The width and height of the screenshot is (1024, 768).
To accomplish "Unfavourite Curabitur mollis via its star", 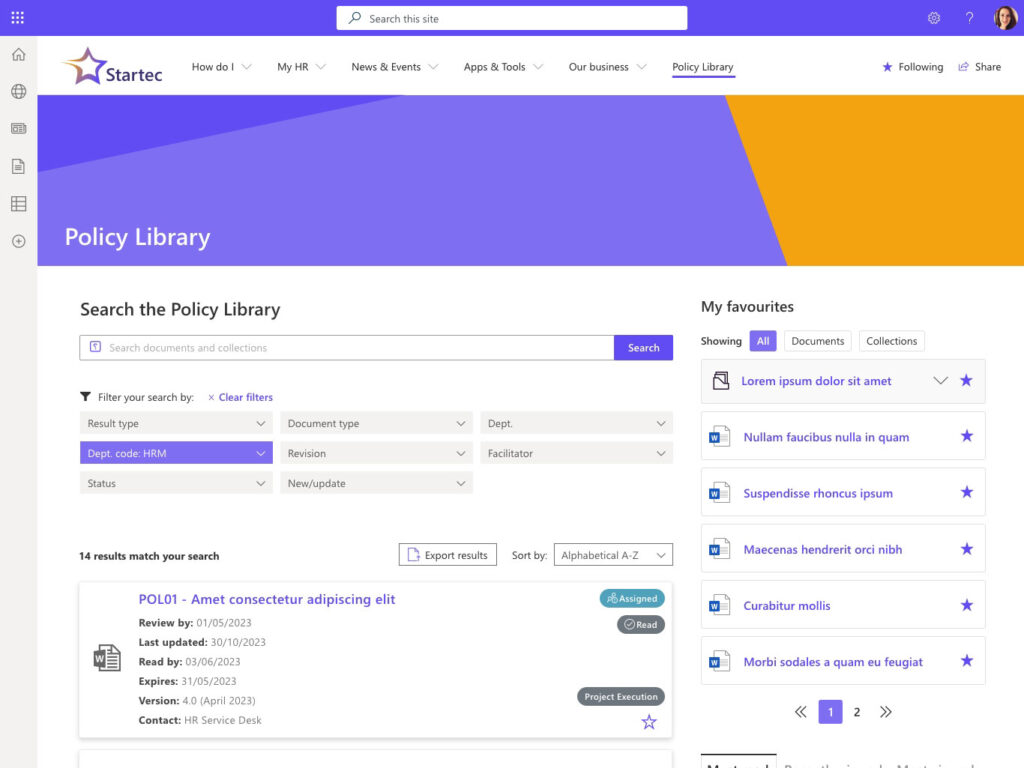I will coord(965,605).
